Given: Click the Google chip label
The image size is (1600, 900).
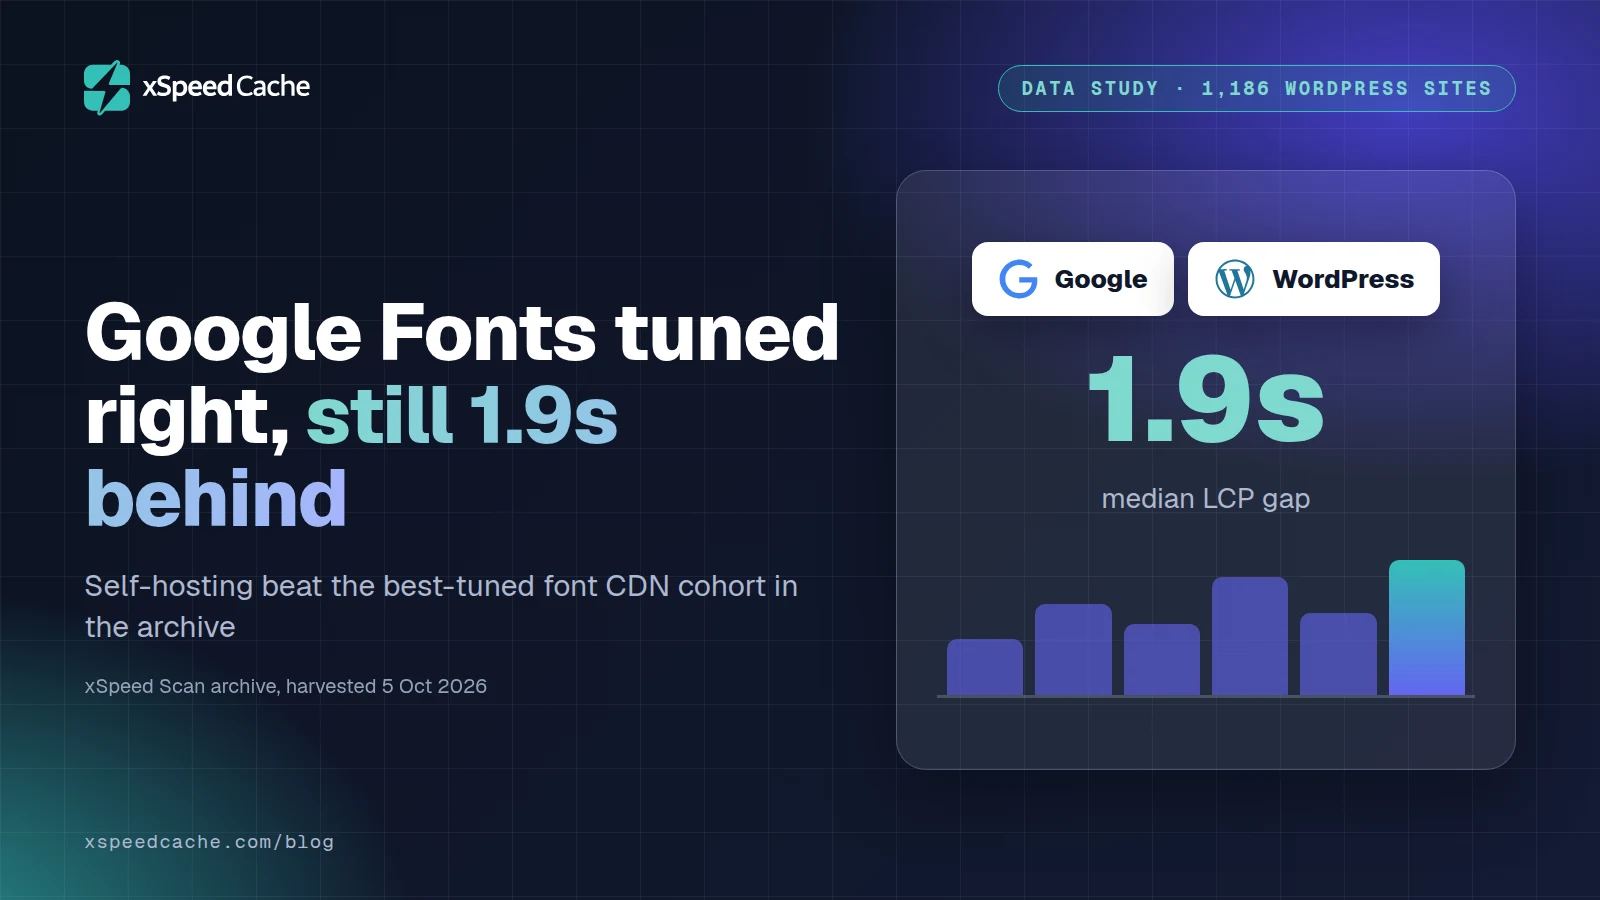Looking at the screenshot, I should 1101,279.
